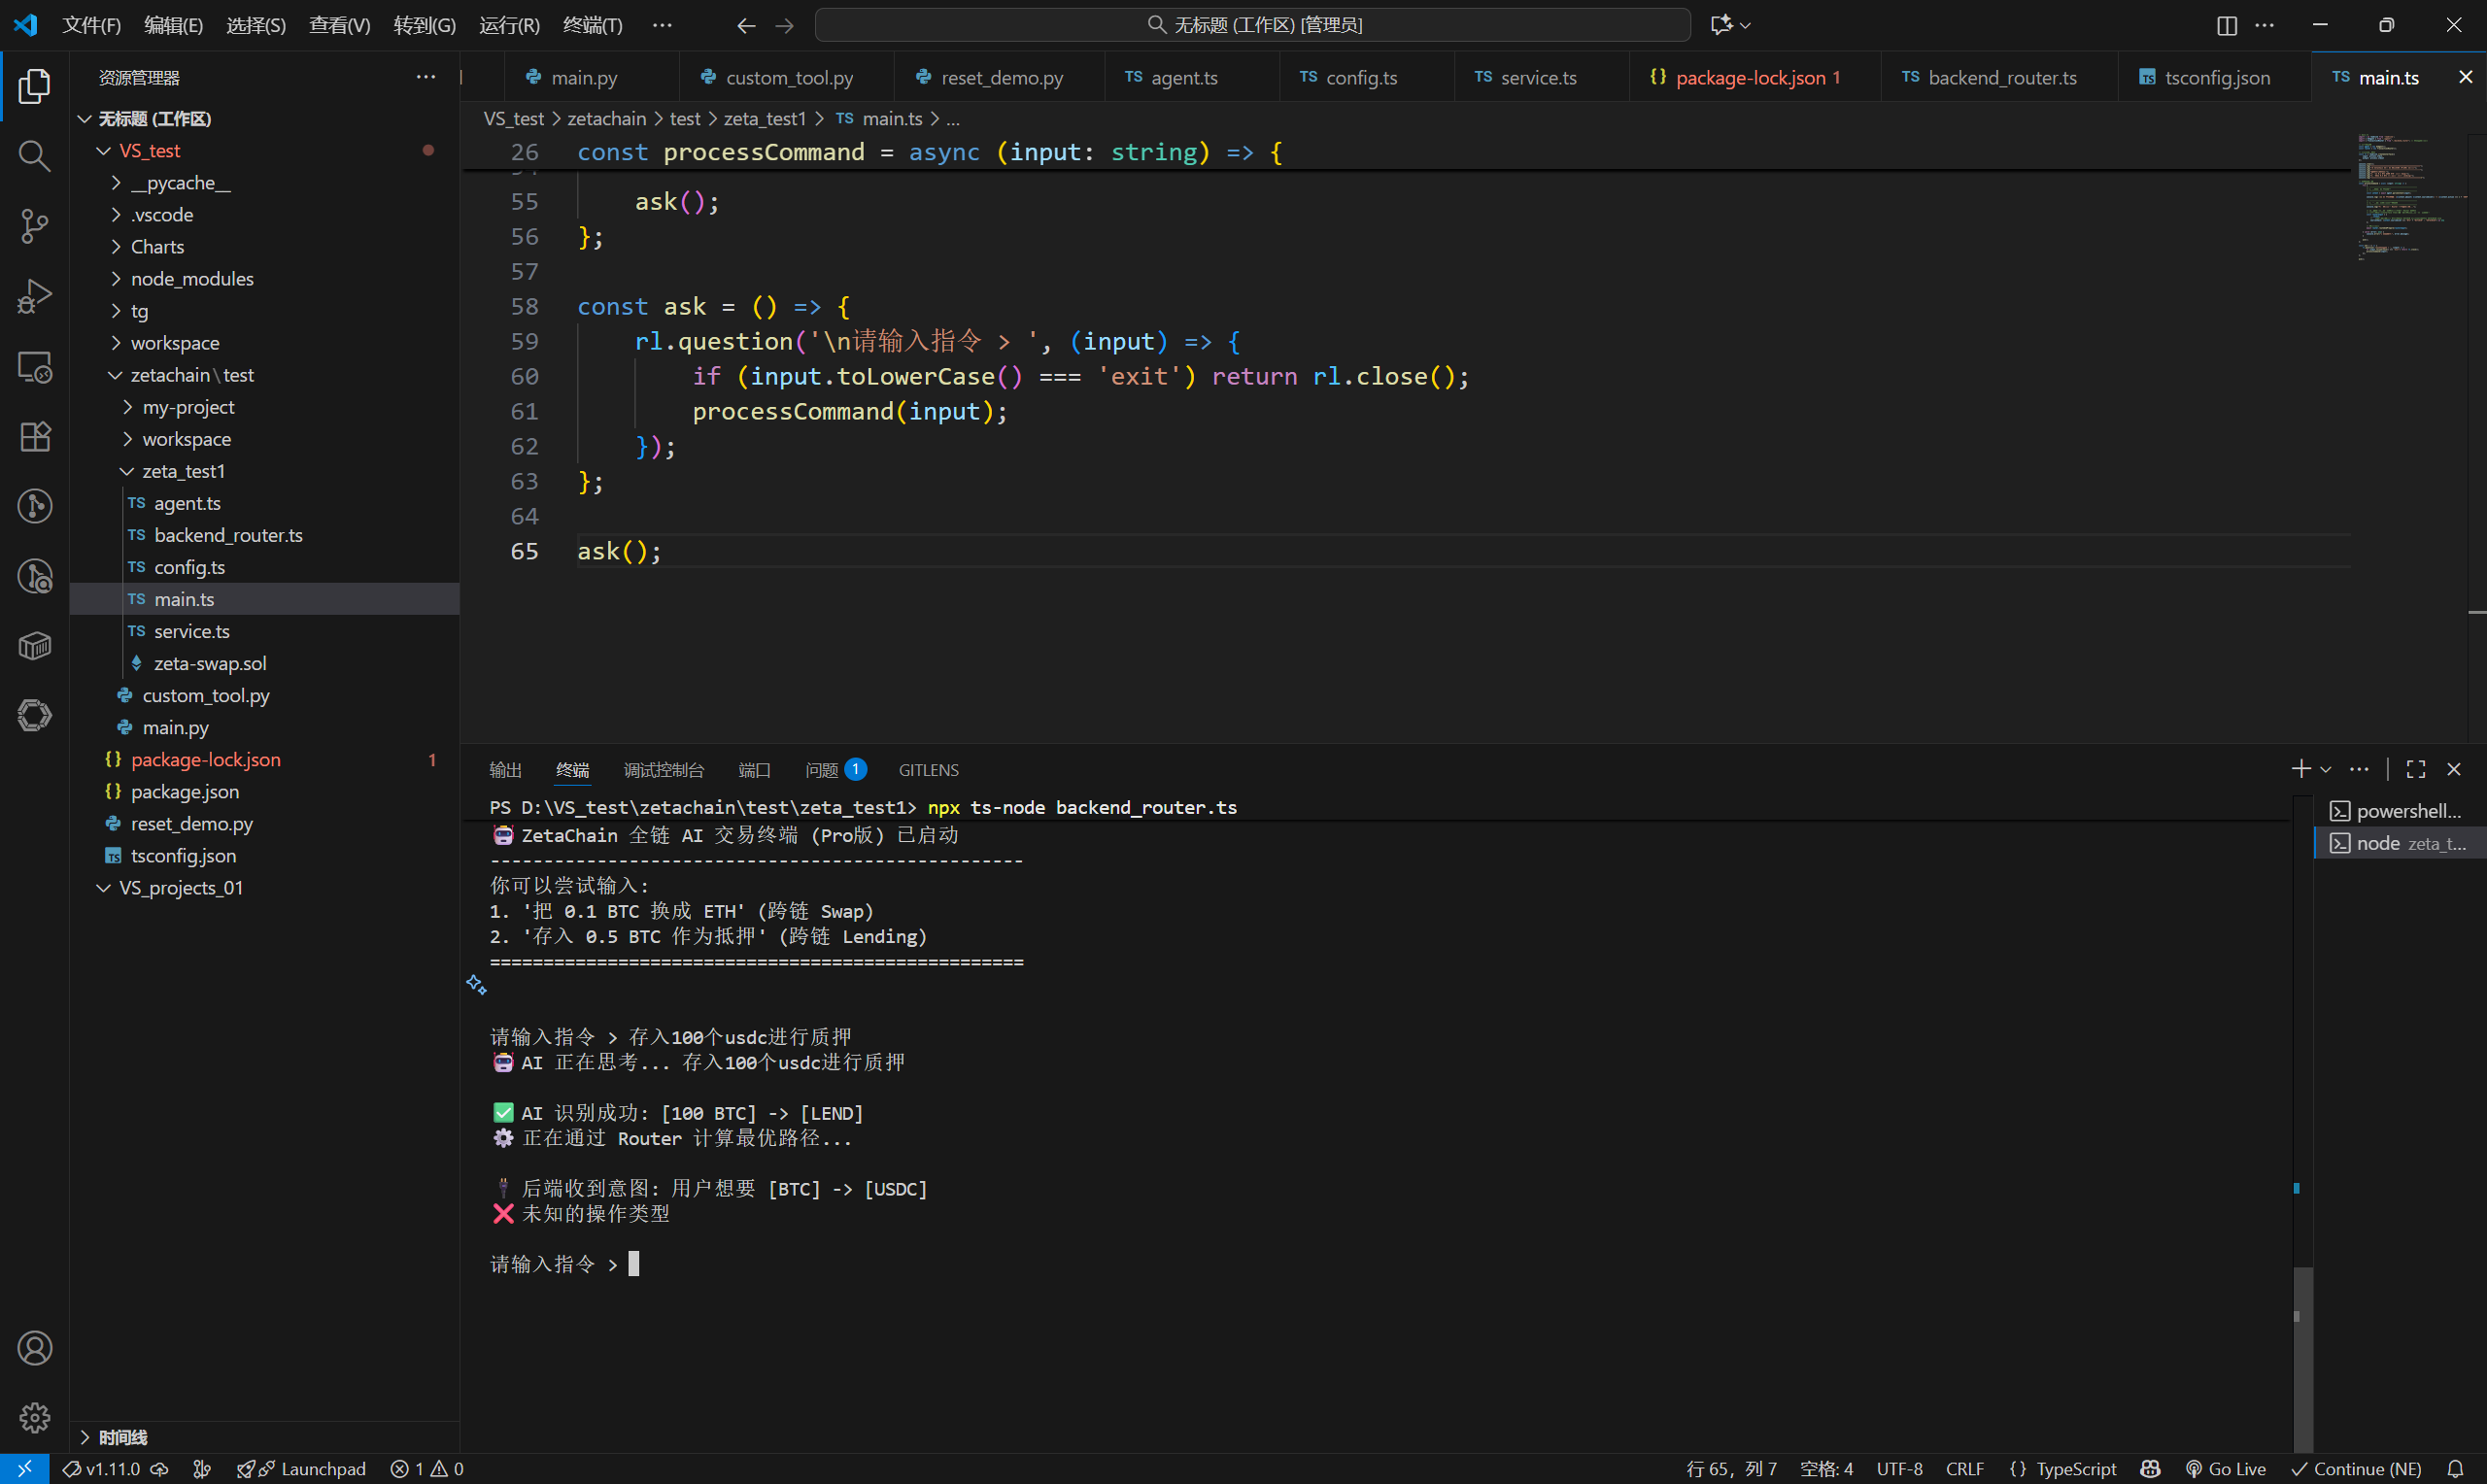Image resolution: width=2487 pixels, height=1484 pixels.
Task: Click the errors and warnings status indicator
Action: (x=427, y=1468)
